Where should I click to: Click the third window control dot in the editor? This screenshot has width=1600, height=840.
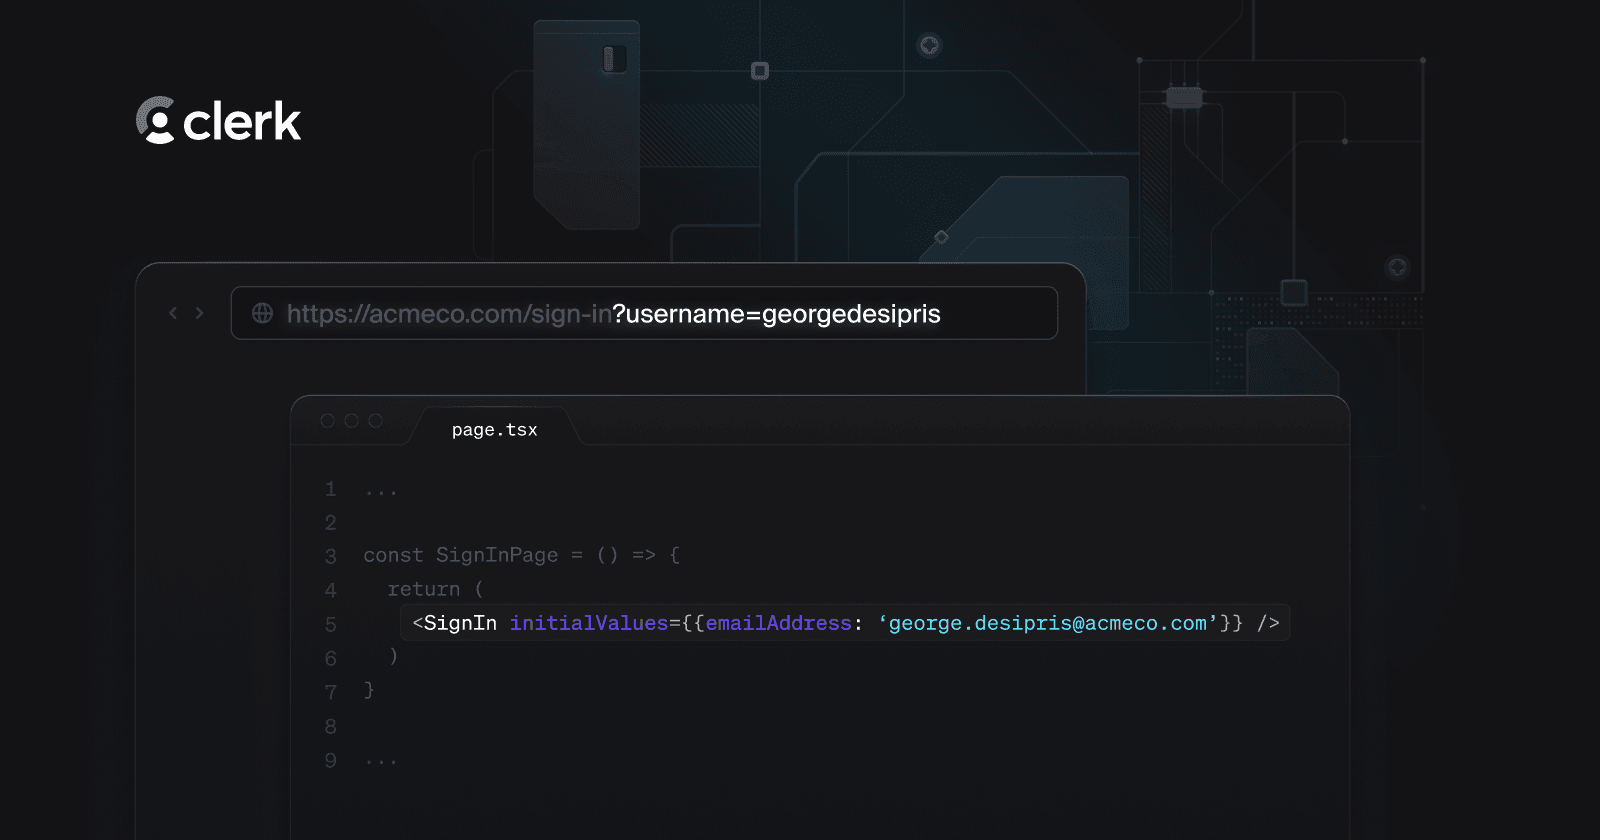tap(375, 421)
